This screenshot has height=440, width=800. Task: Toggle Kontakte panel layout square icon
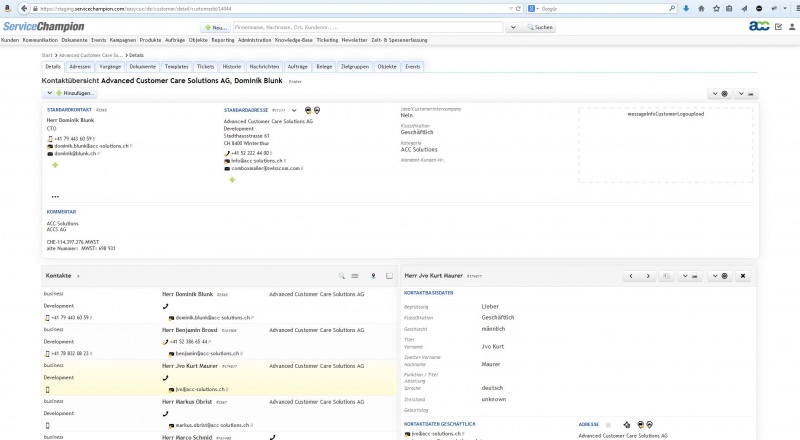tap(389, 276)
